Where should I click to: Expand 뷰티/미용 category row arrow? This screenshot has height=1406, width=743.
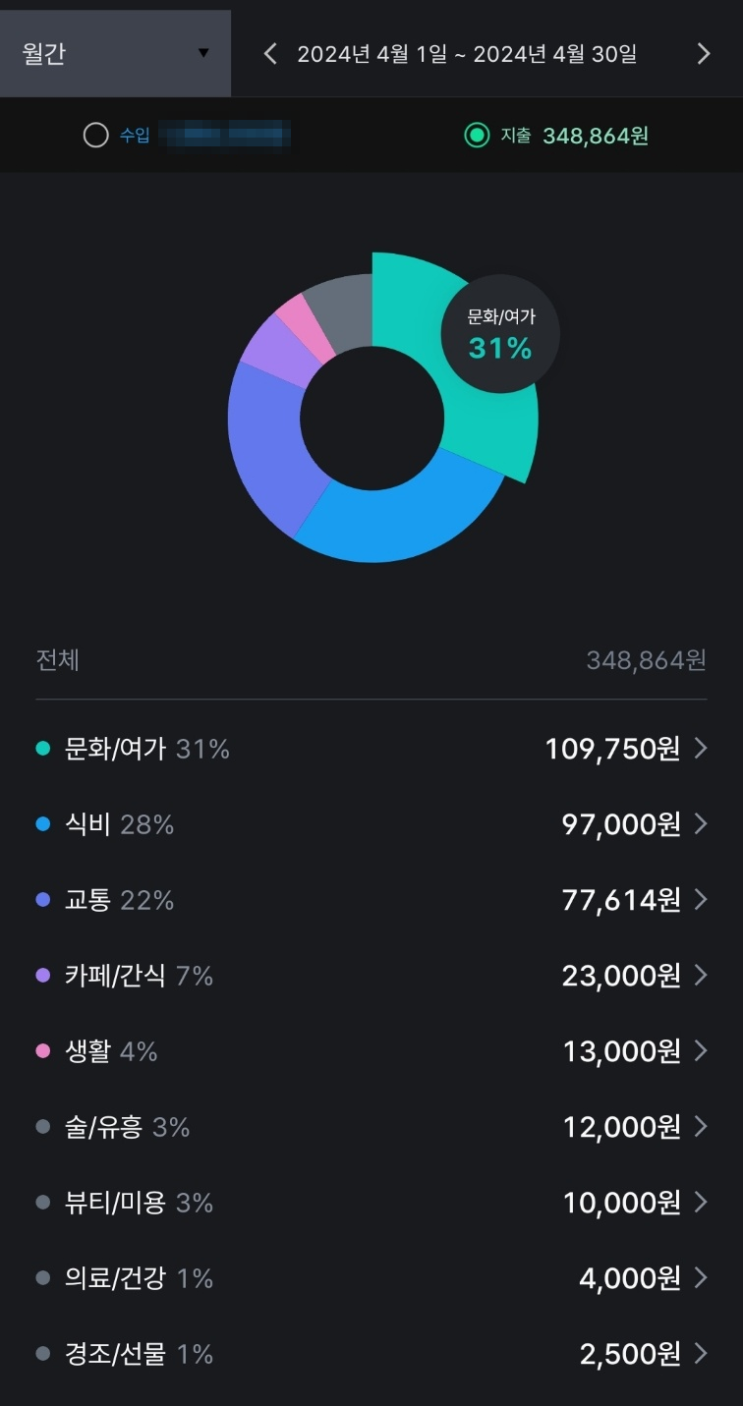[x=700, y=1202]
